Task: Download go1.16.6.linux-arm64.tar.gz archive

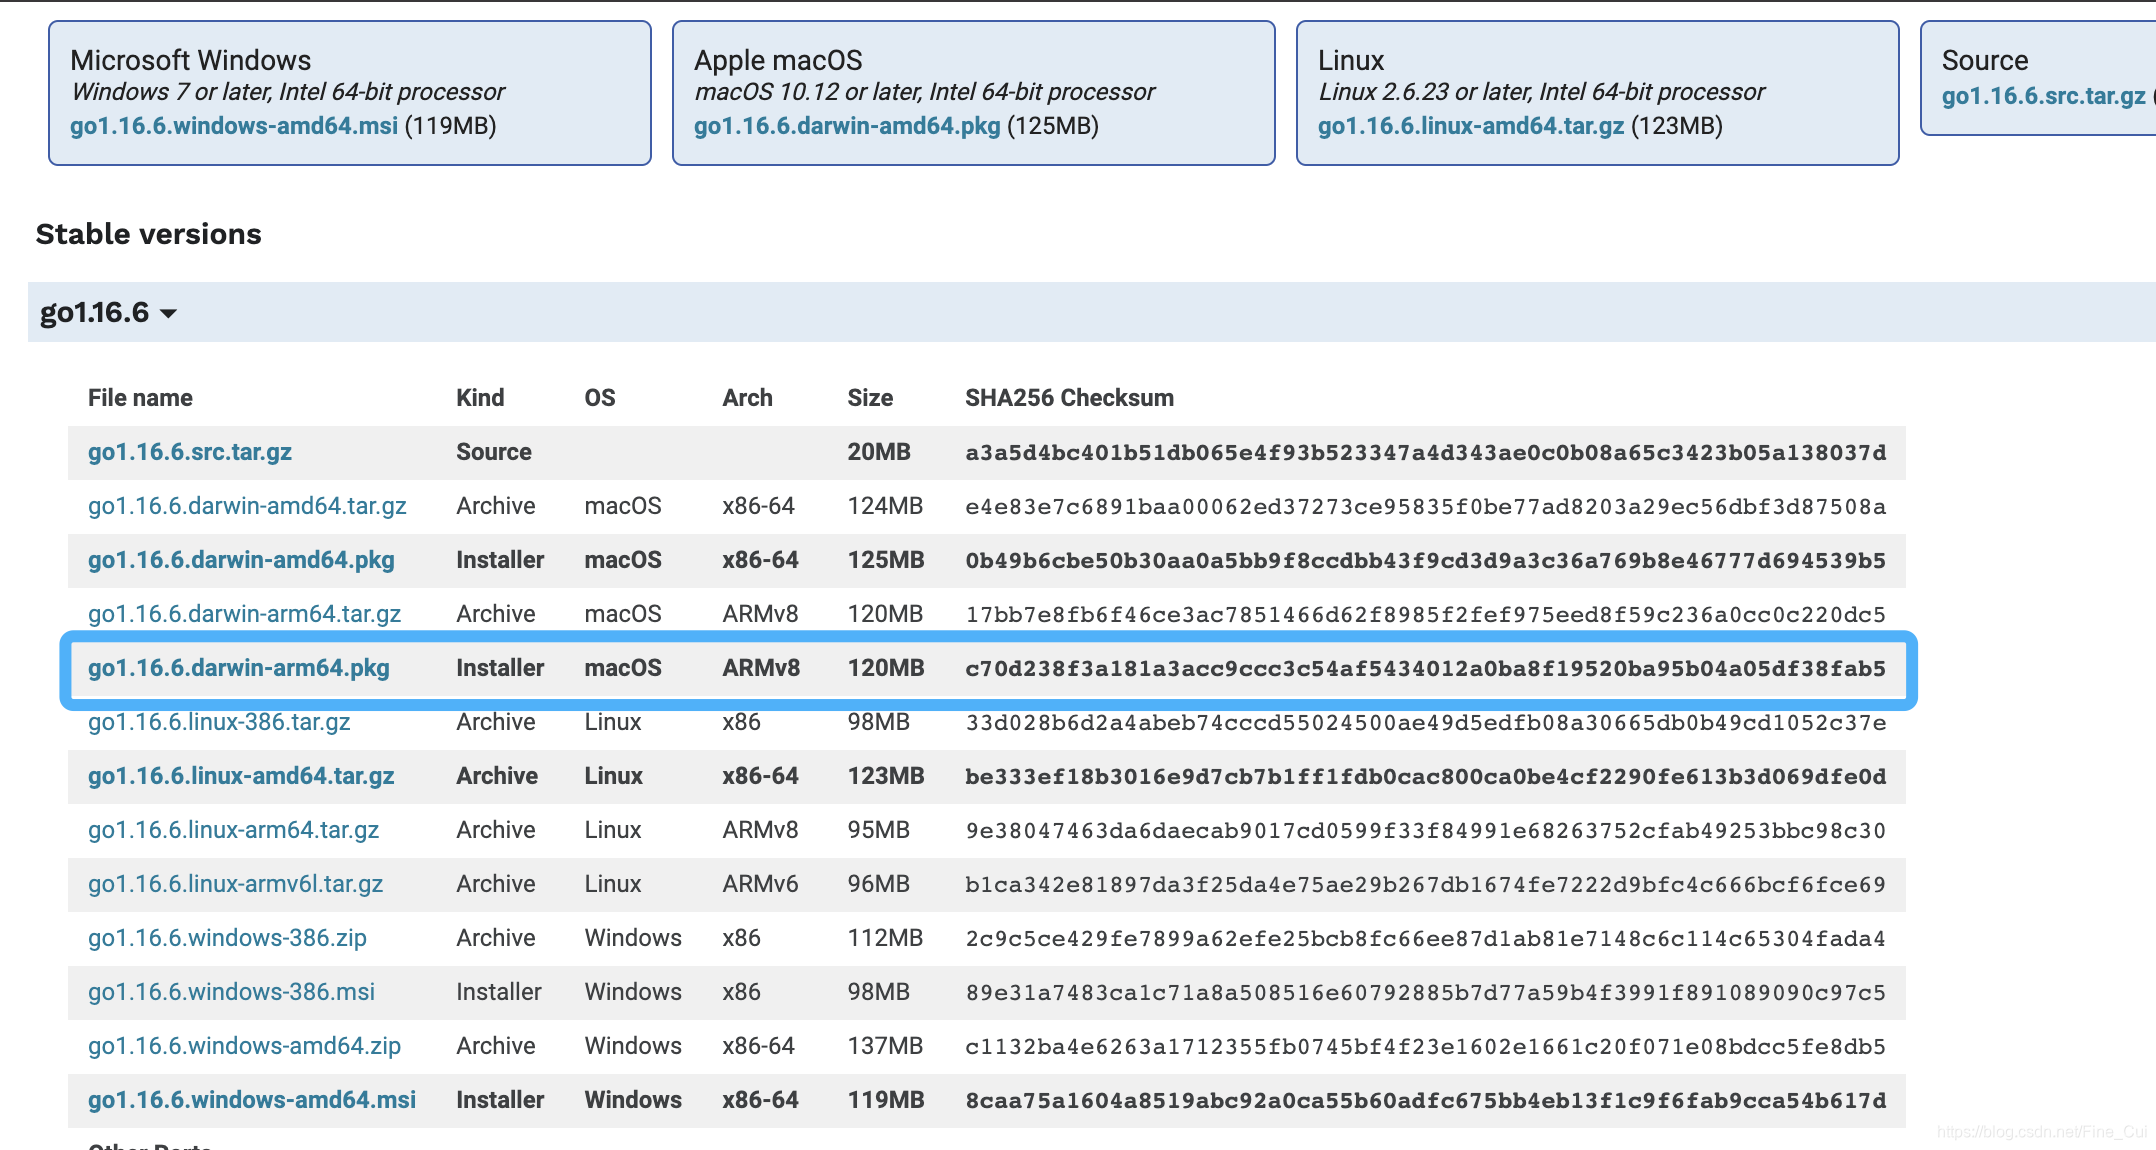Action: (x=233, y=830)
